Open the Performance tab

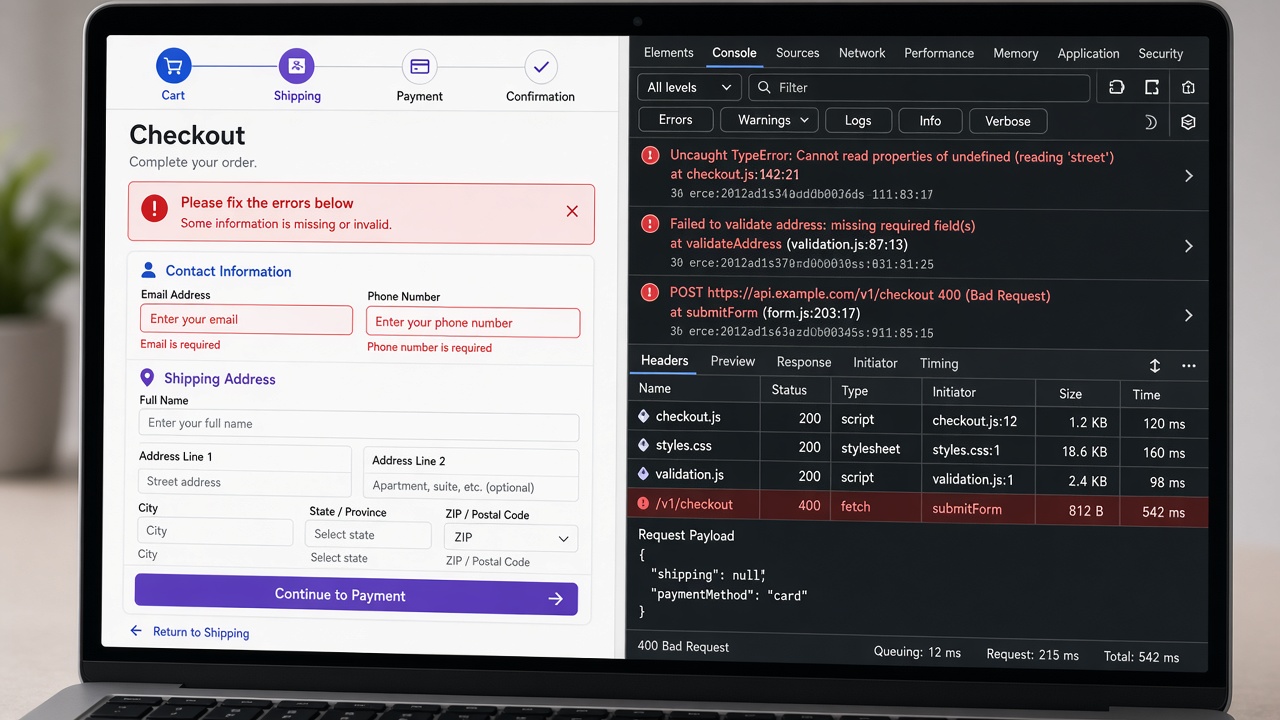tap(939, 53)
